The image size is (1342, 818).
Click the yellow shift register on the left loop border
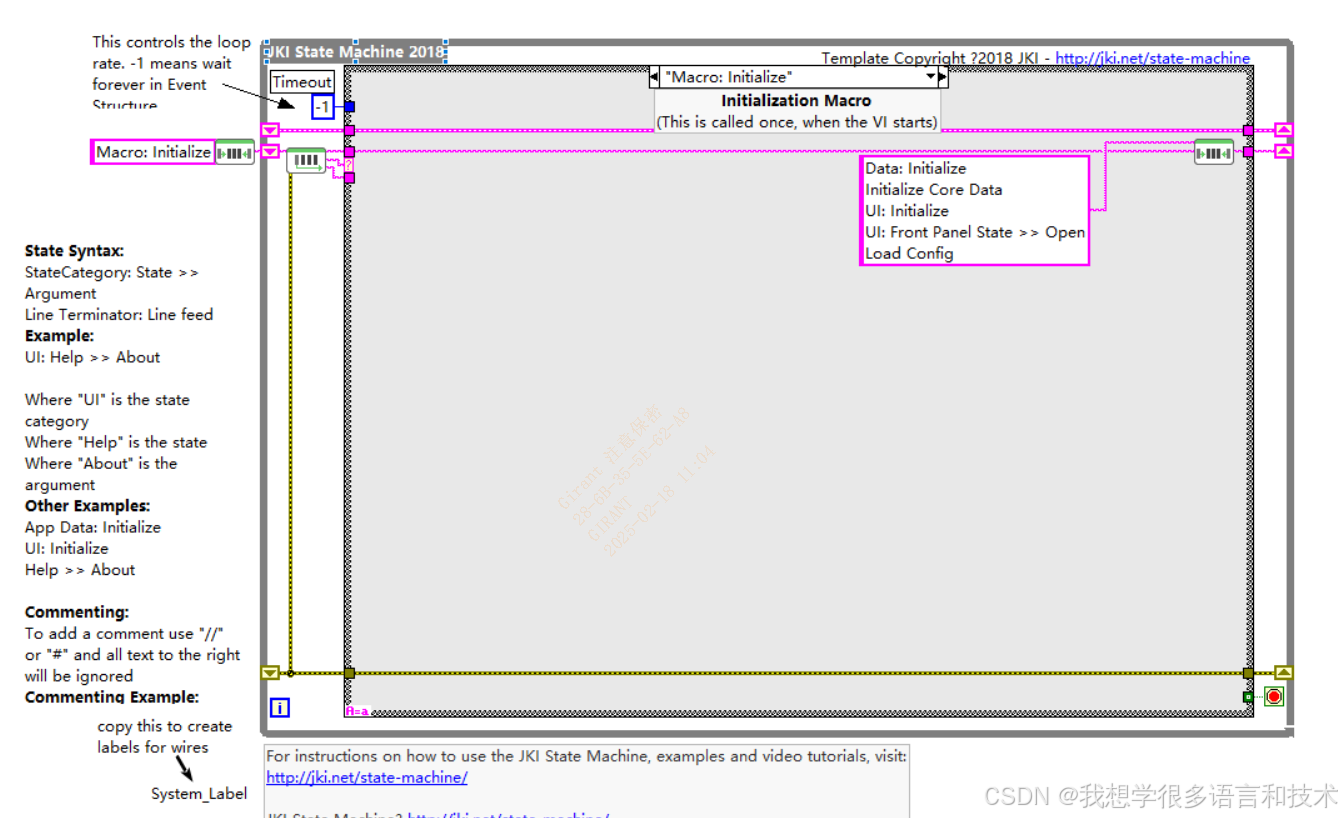coord(269,673)
